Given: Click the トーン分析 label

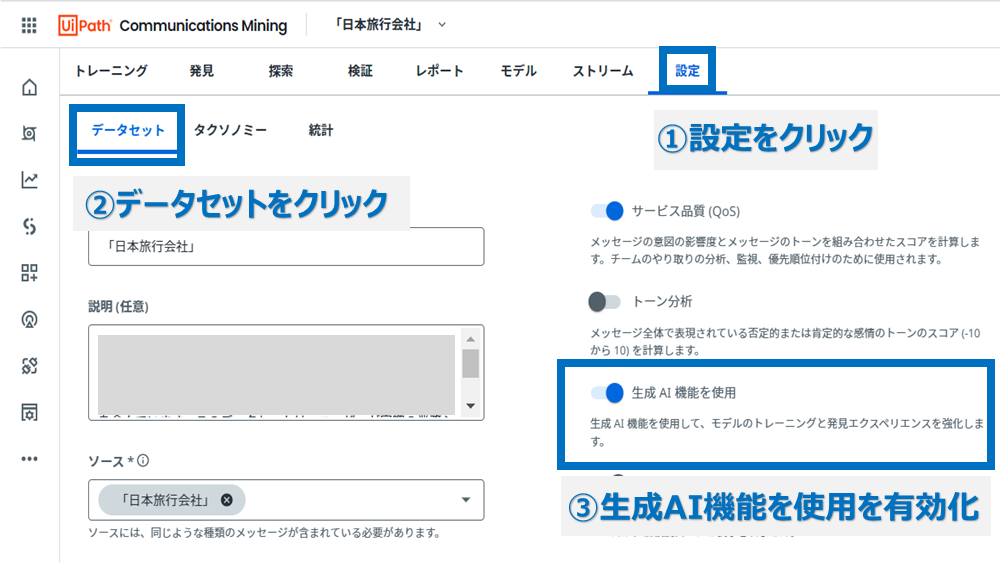Looking at the screenshot, I should point(661,302).
